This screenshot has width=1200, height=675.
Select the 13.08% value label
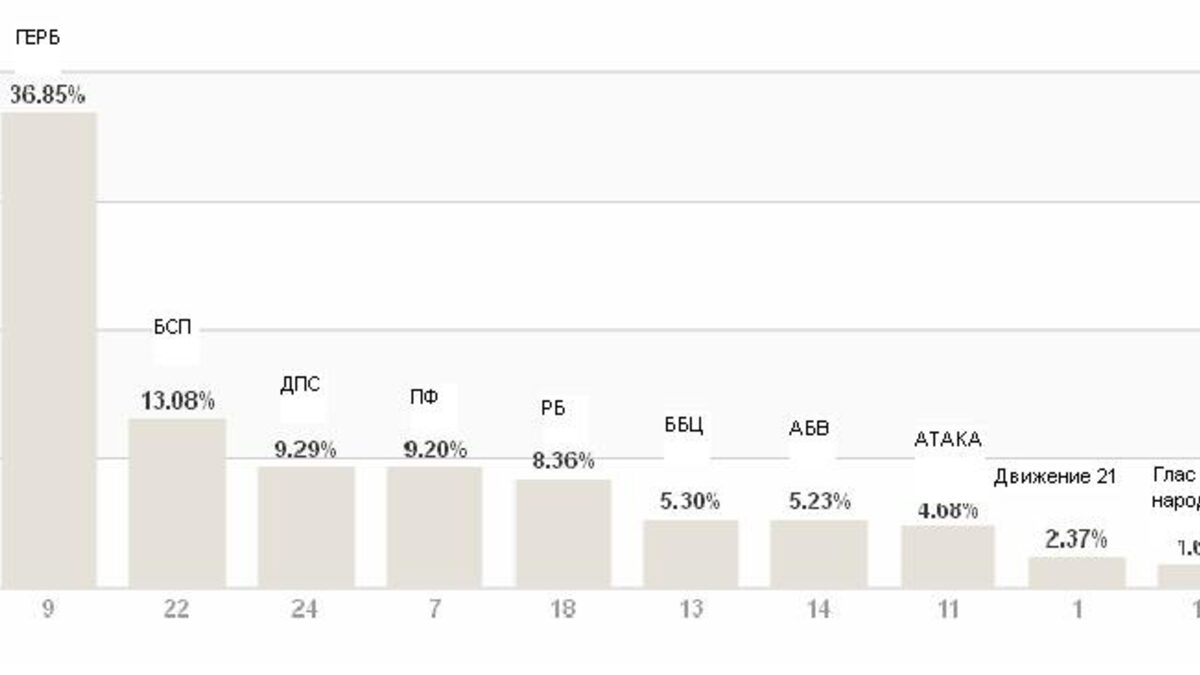(177, 401)
